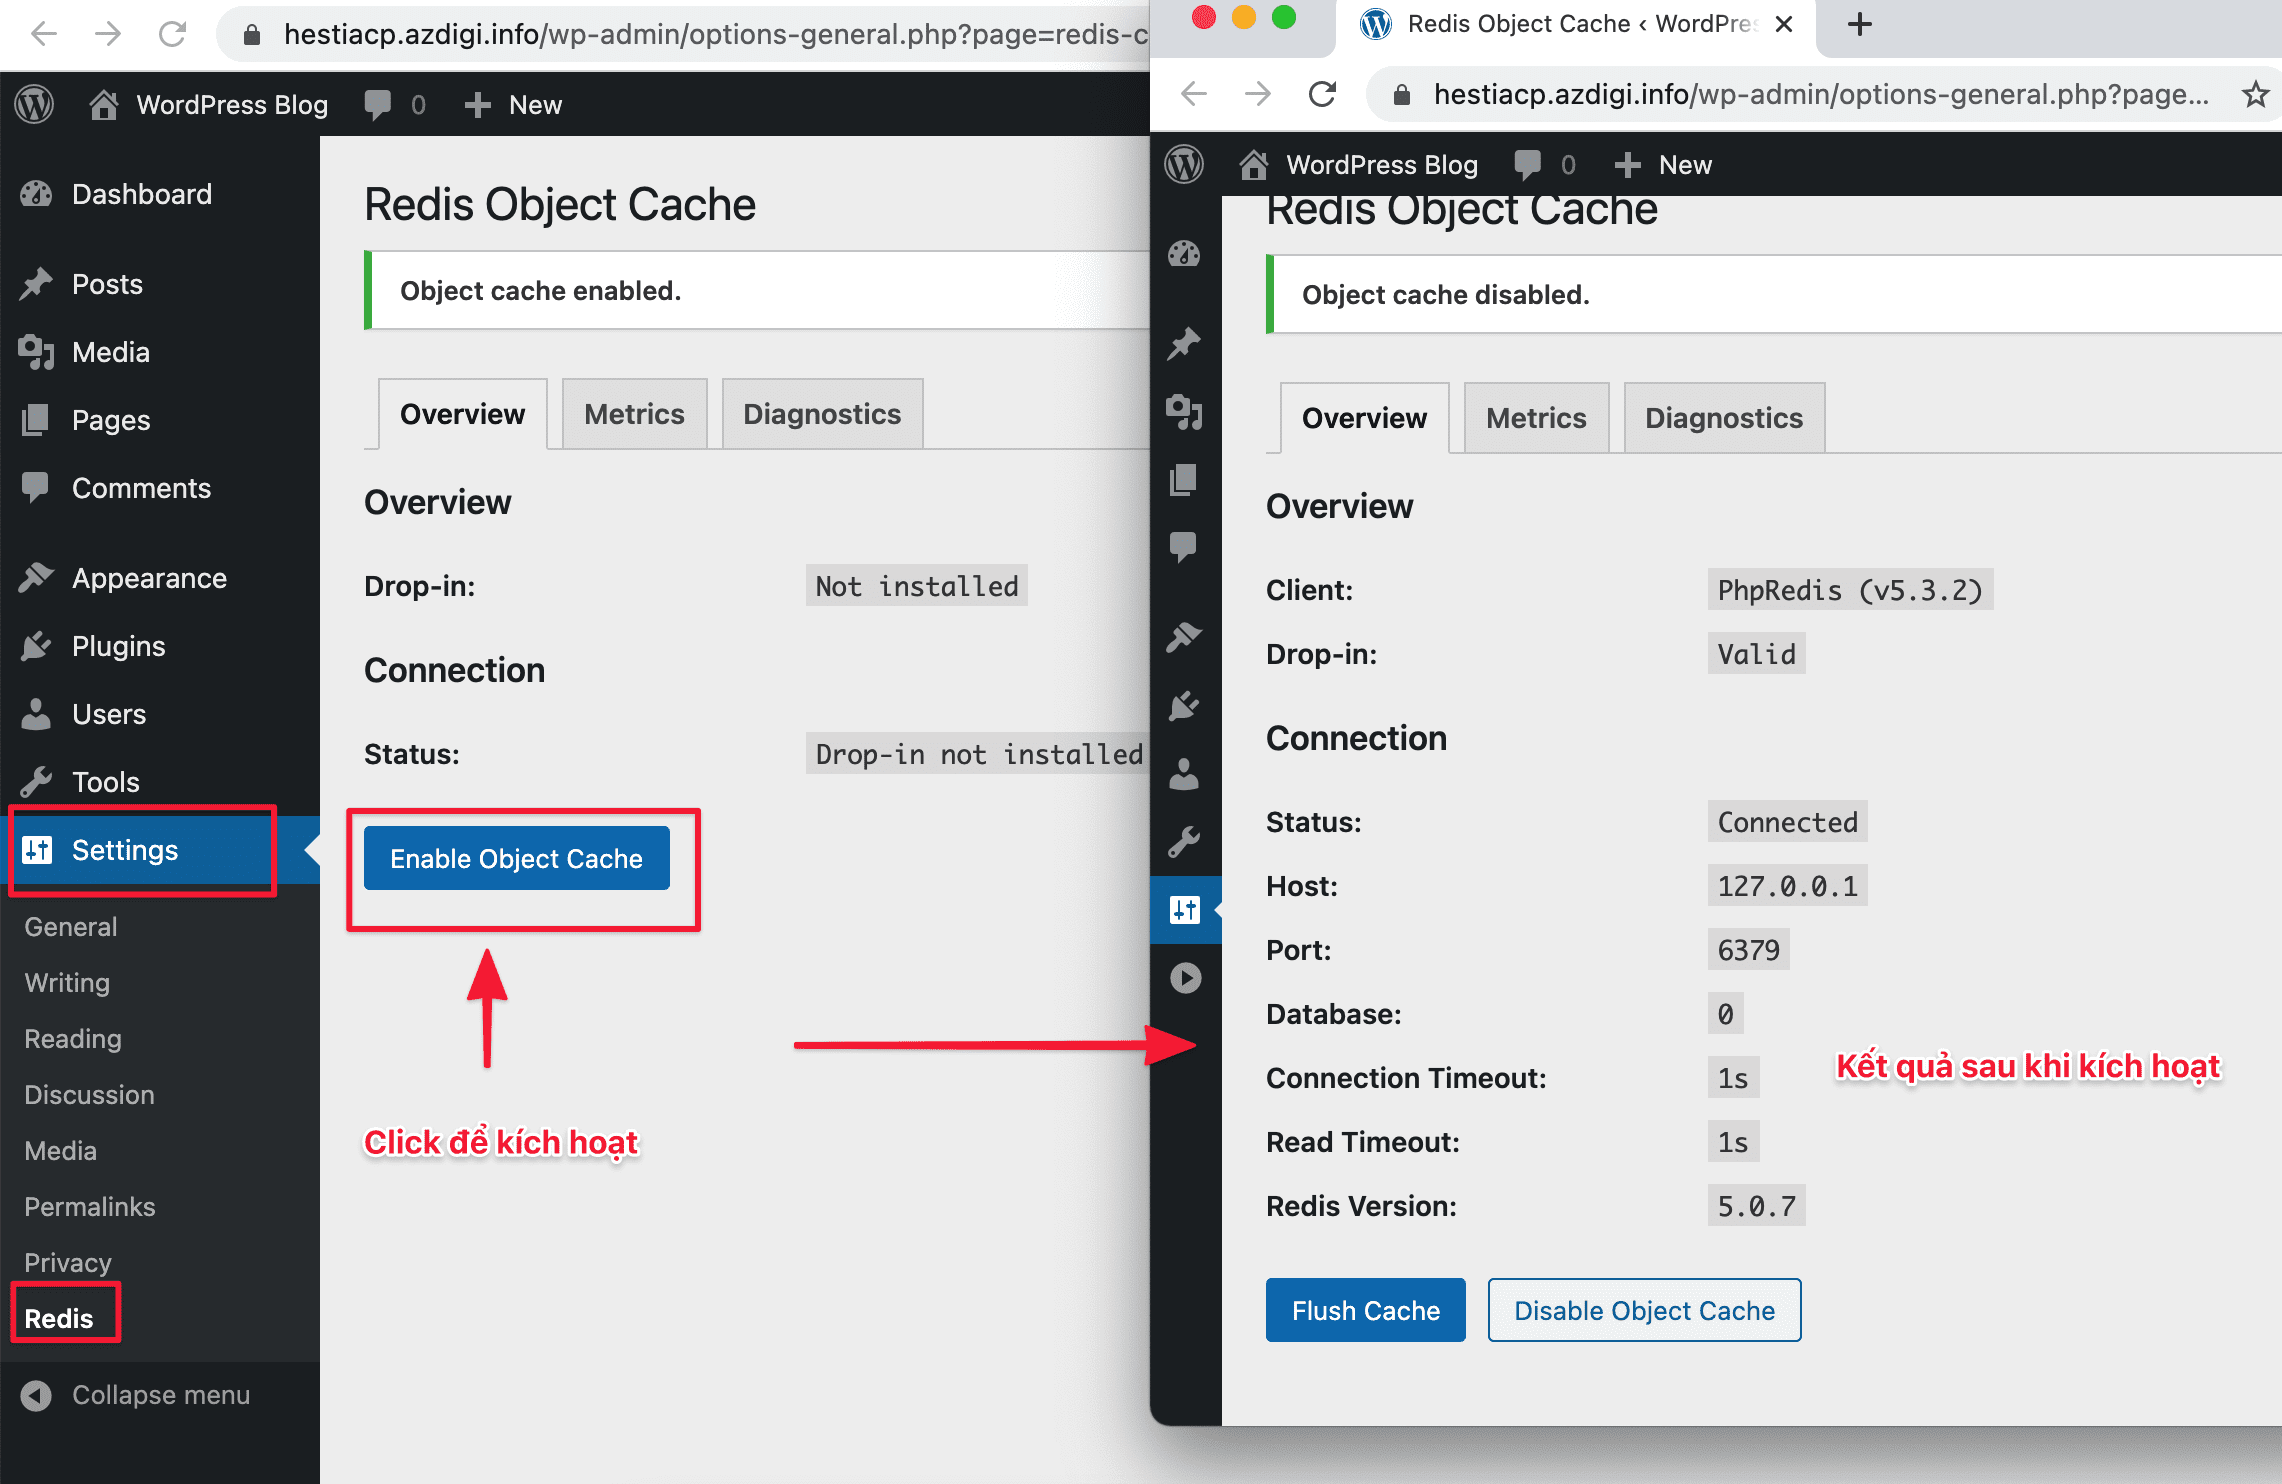Click the collapsed sidebar Tools wrench icon
2282x1484 pixels.
[1184, 842]
